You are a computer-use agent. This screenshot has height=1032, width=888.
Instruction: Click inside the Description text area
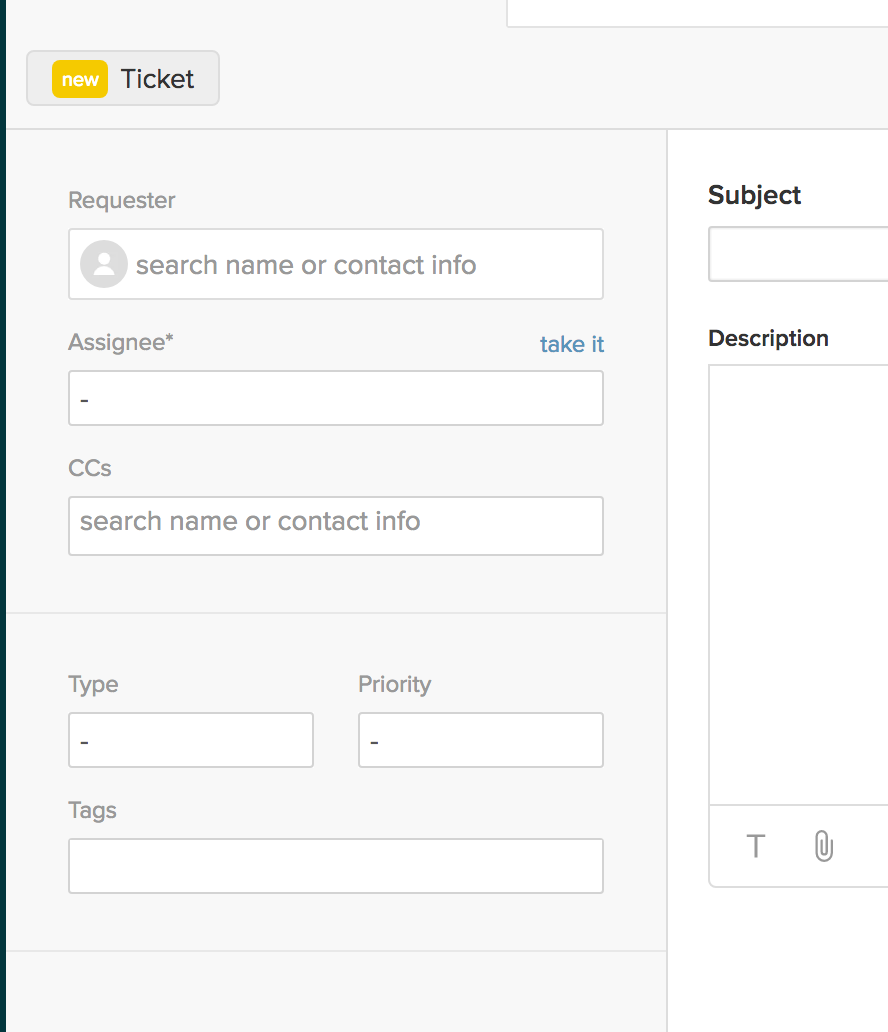pyautogui.click(x=798, y=584)
